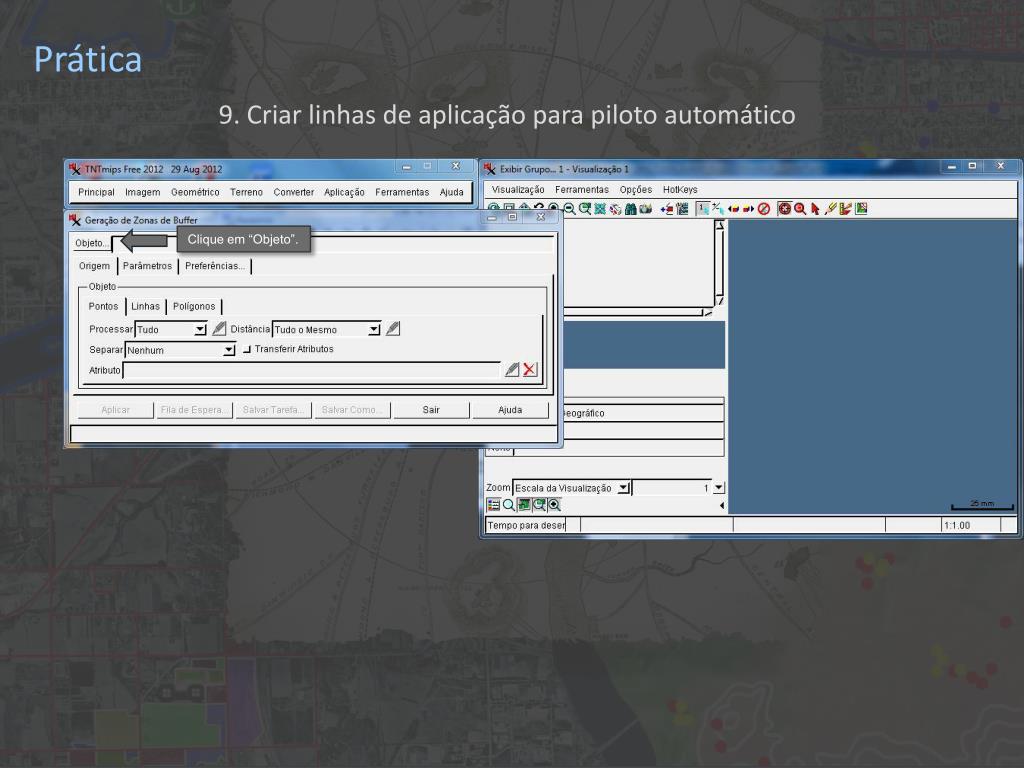Click the plus-minus cursor tool icon

[718, 209]
